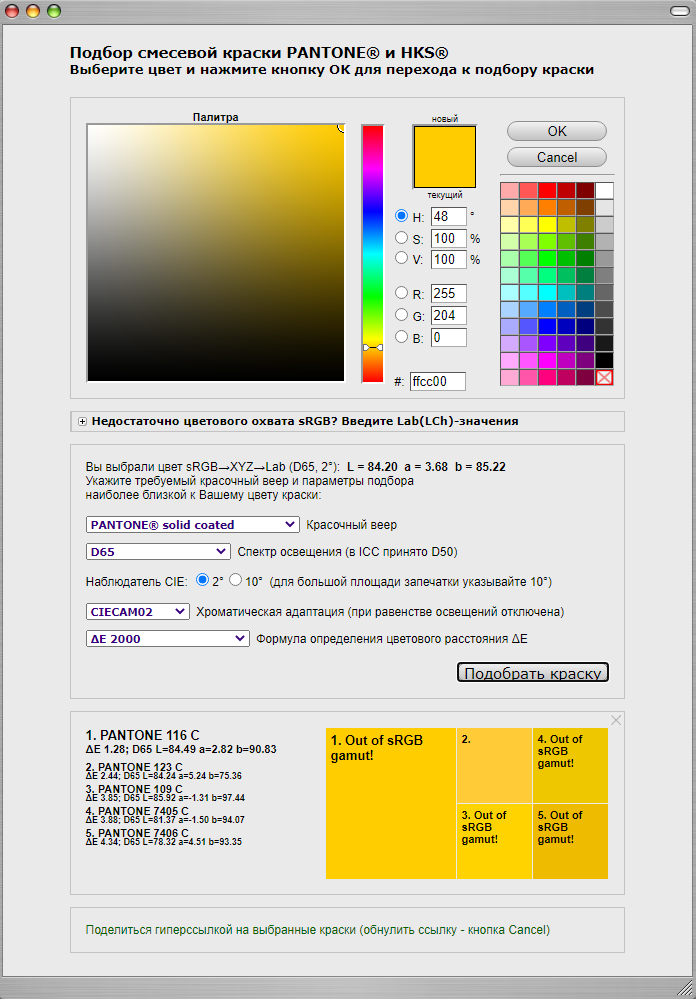The height and width of the screenshot is (999, 696).
Task: Open the CIECAM02 chromatic adaptation dropdown
Action: pyautogui.click(x=138, y=611)
